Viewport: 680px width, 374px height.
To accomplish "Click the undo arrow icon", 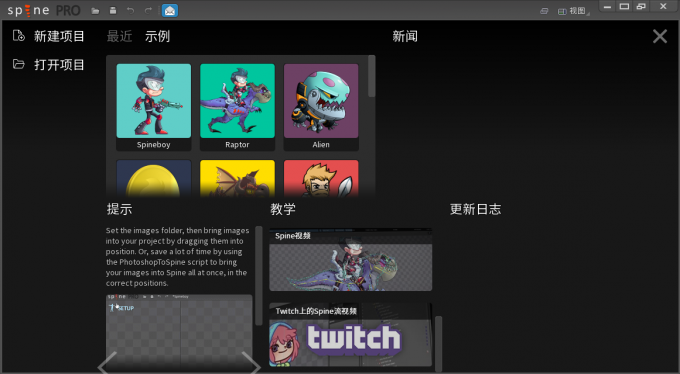I will pos(130,11).
